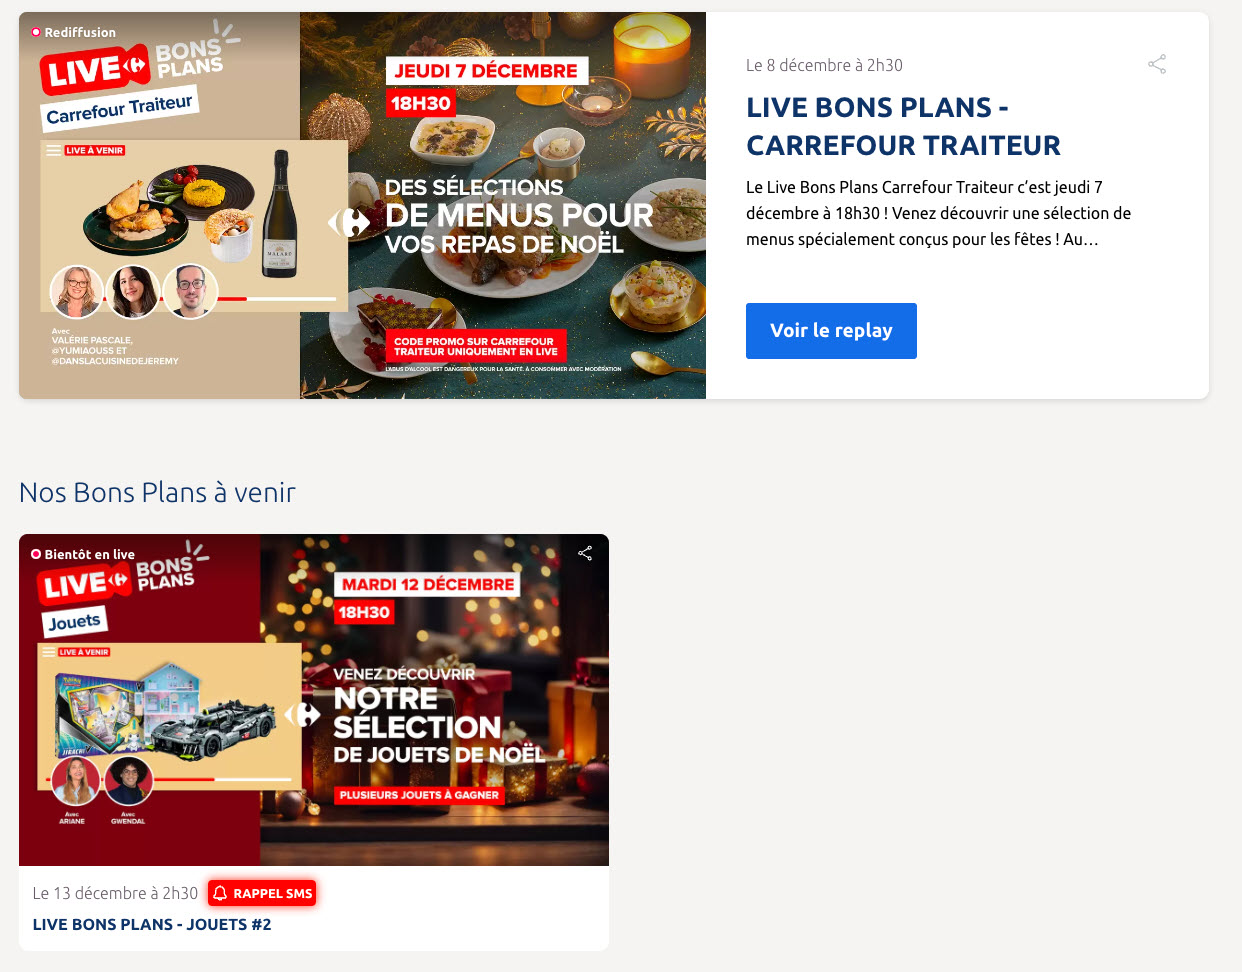Click the share icon on the Carrefour Traiteur card
Screen dimensions: 1242x972
1157,65
